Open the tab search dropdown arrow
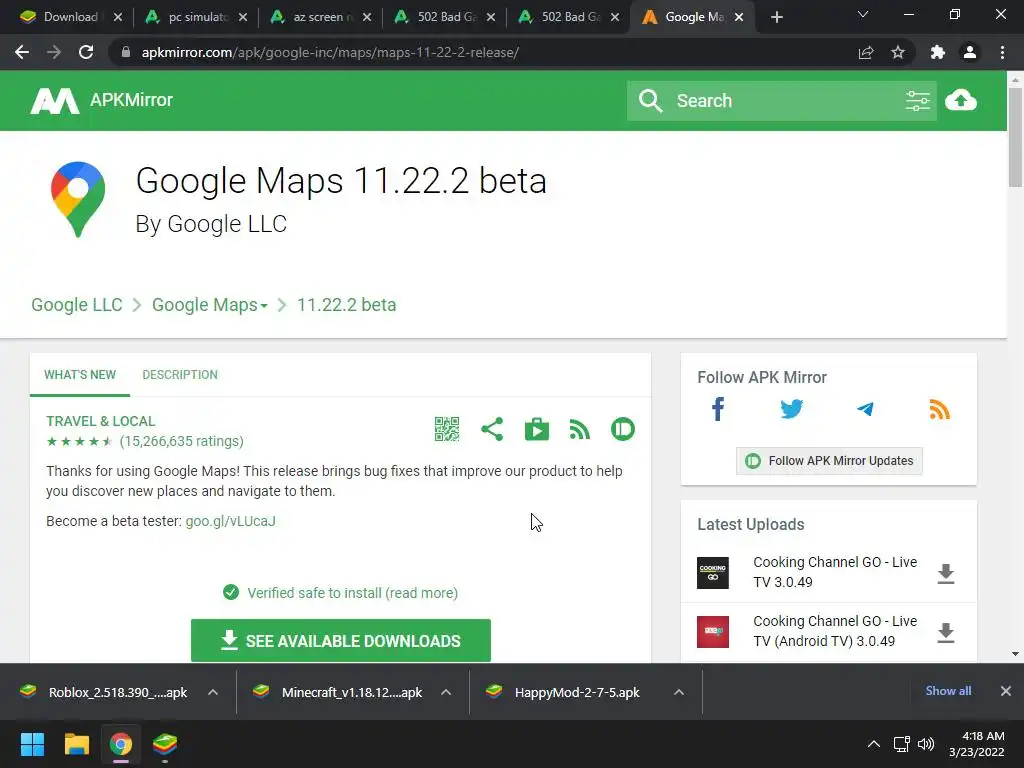 click(863, 14)
